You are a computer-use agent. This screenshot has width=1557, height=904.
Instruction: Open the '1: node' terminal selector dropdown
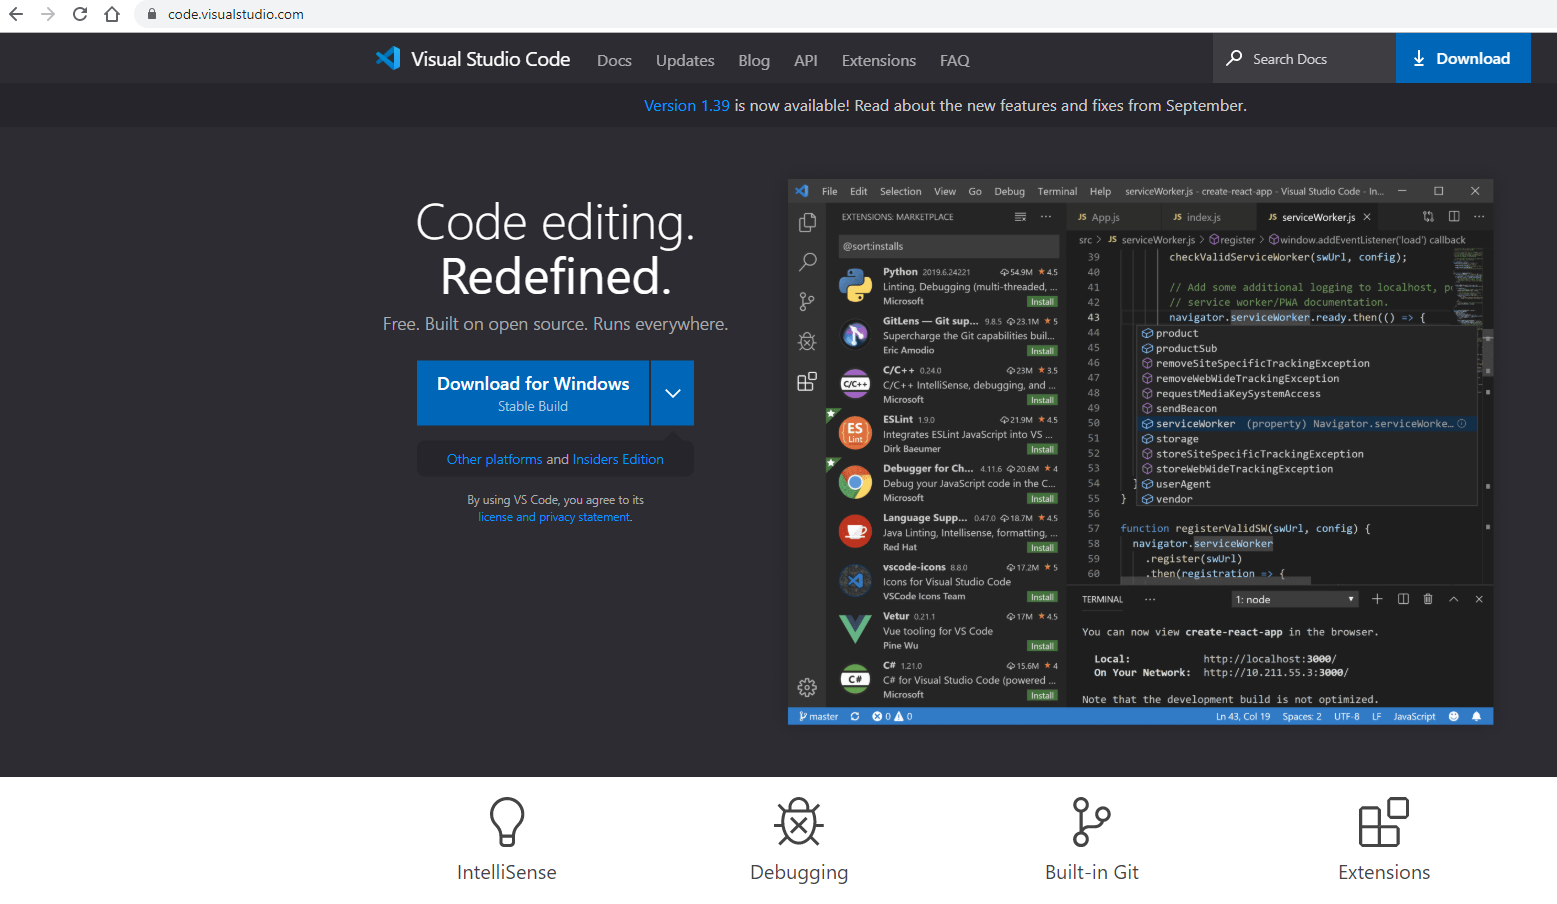tap(1295, 599)
